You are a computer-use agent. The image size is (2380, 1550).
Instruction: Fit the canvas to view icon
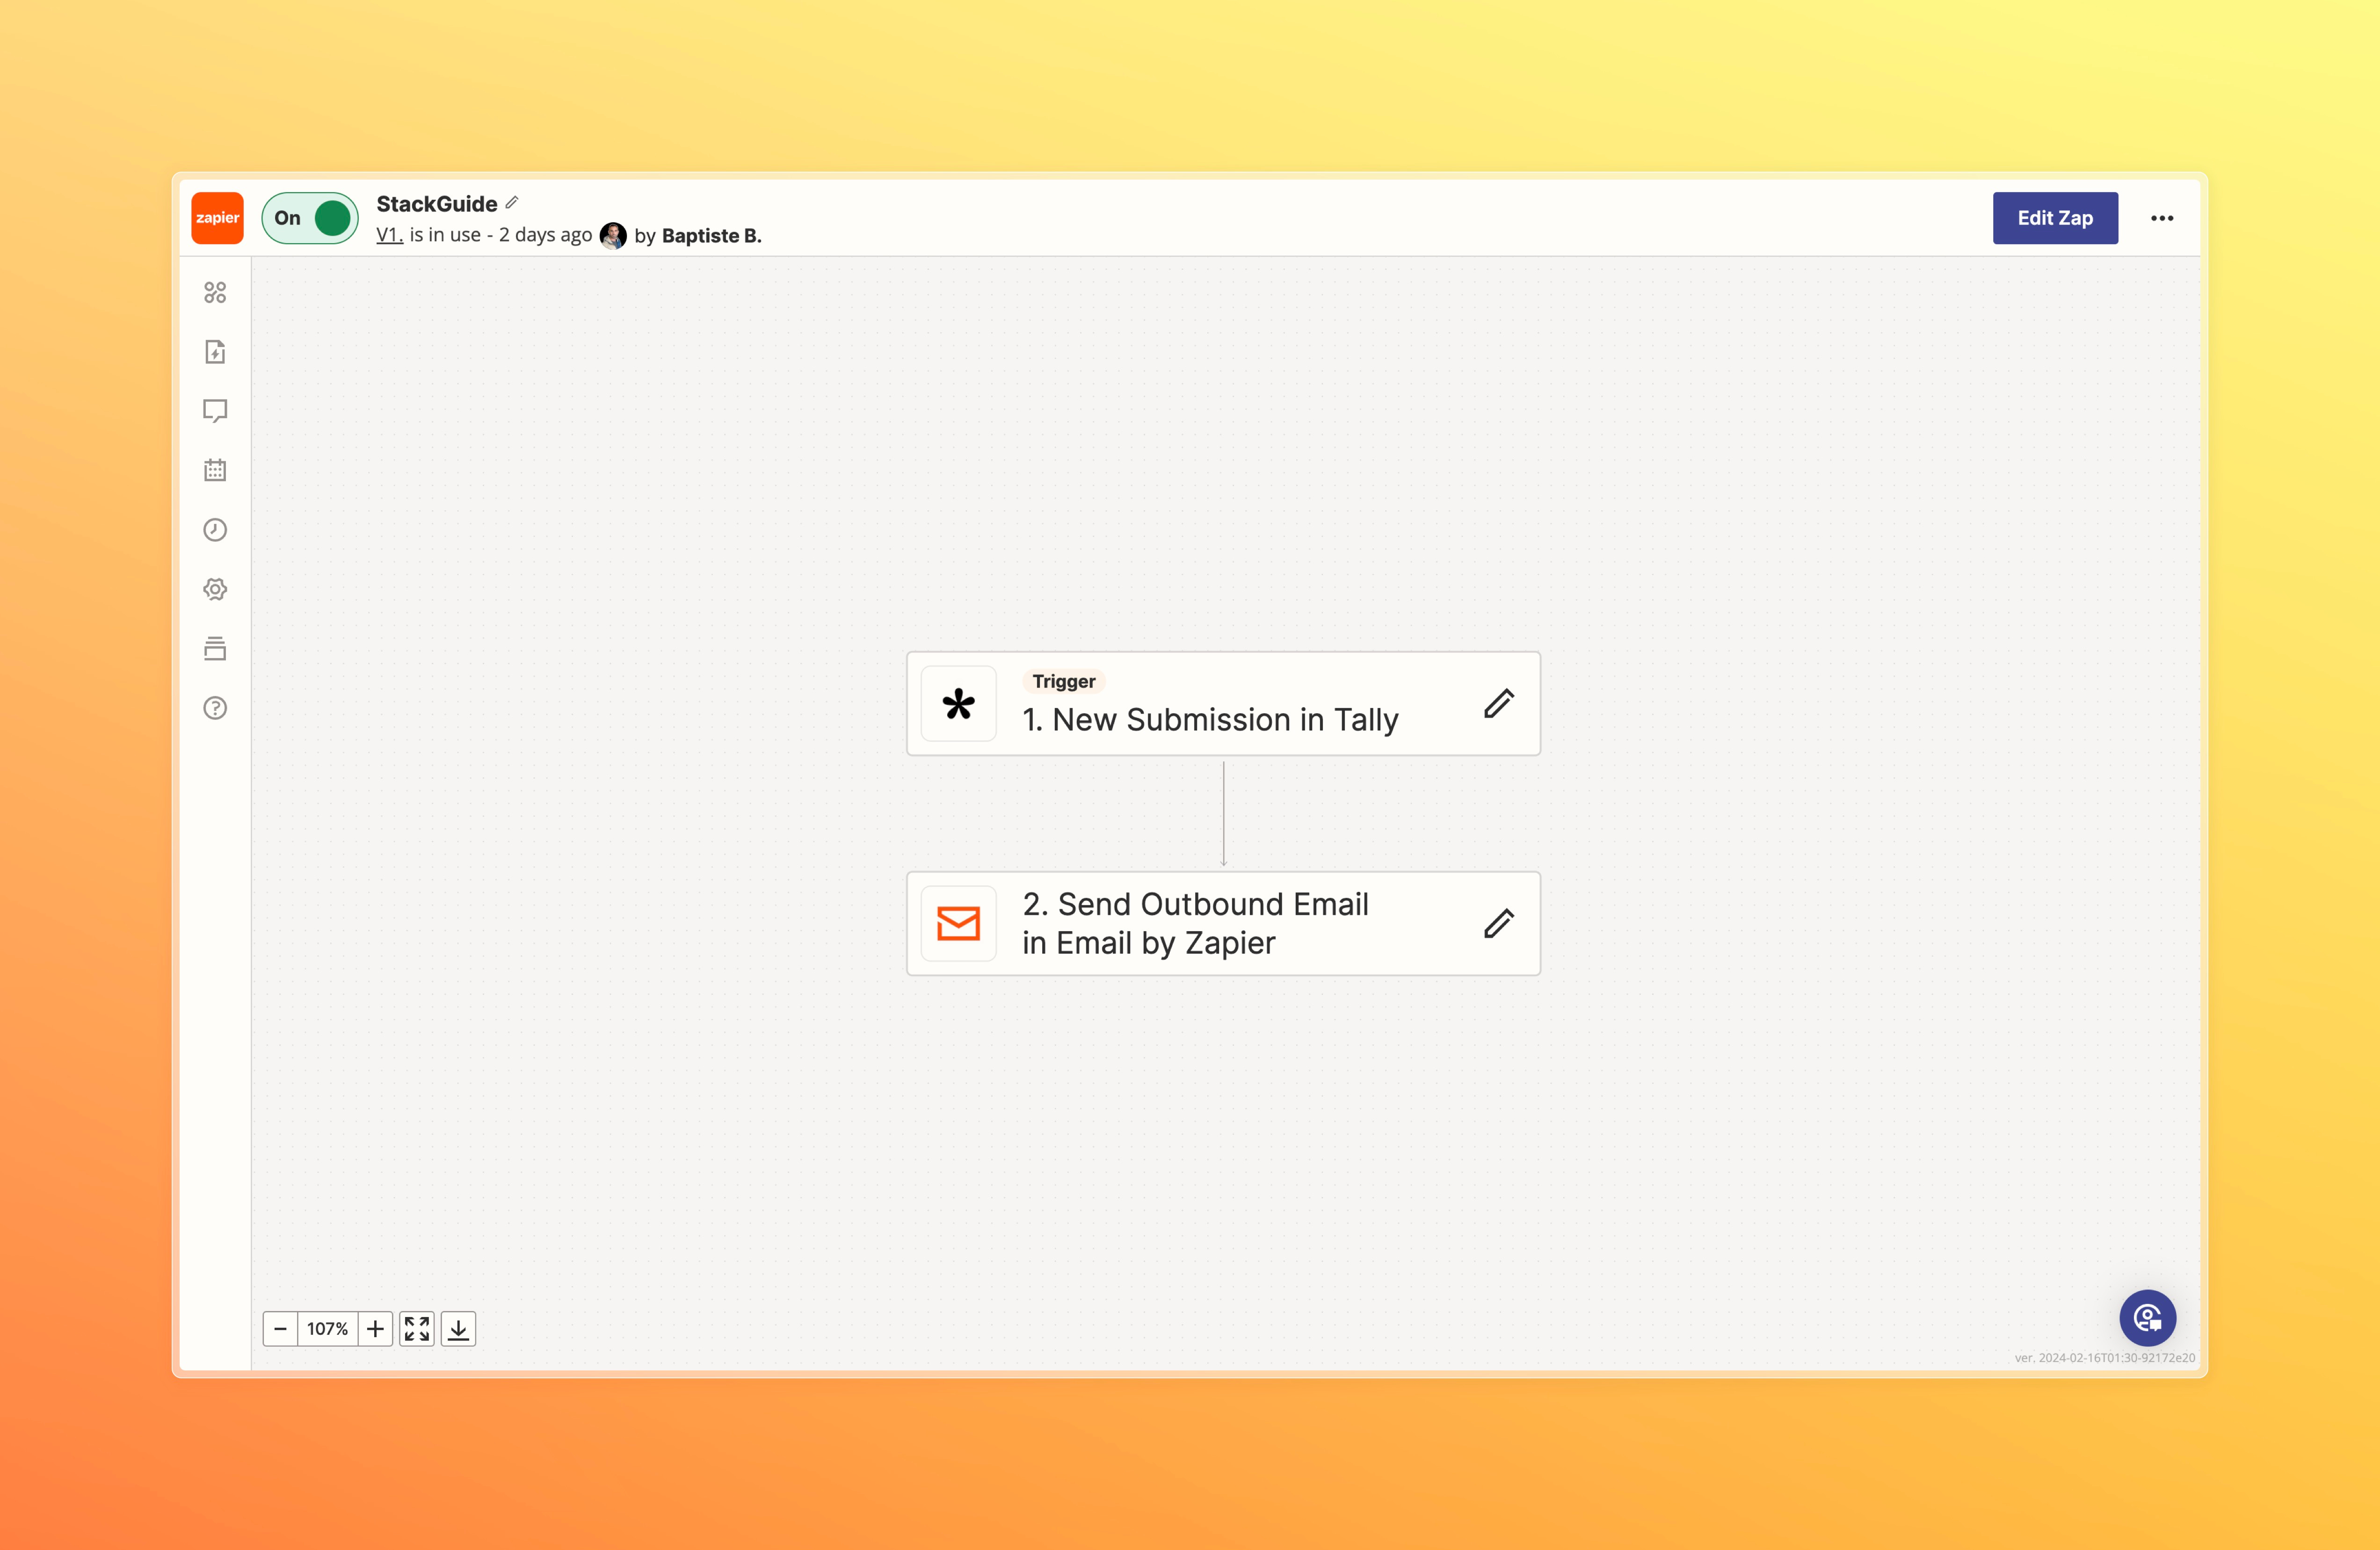coord(417,1329)
